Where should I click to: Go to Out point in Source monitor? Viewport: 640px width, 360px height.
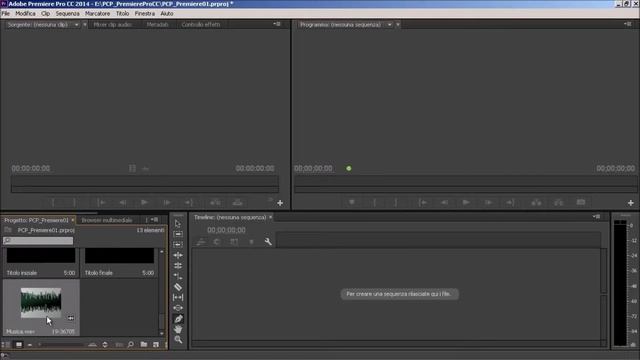(188, 202)
